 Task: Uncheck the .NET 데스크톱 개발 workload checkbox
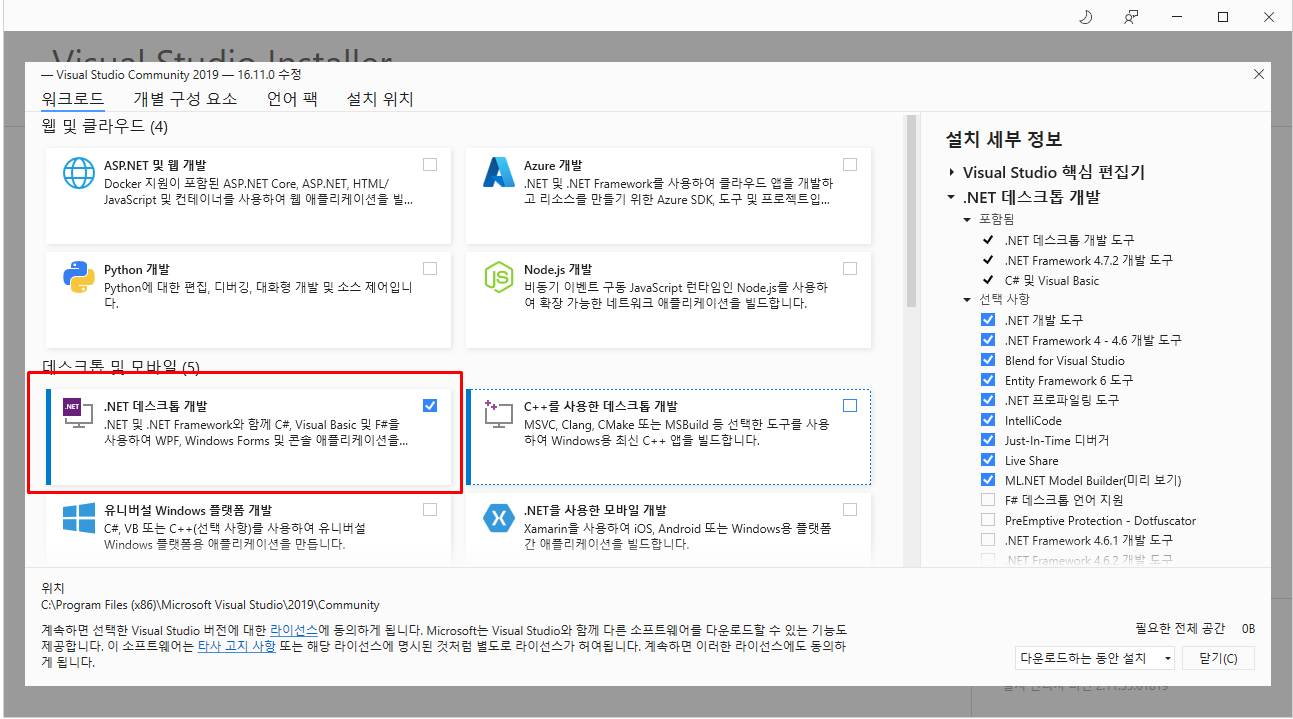pos(430,405)
